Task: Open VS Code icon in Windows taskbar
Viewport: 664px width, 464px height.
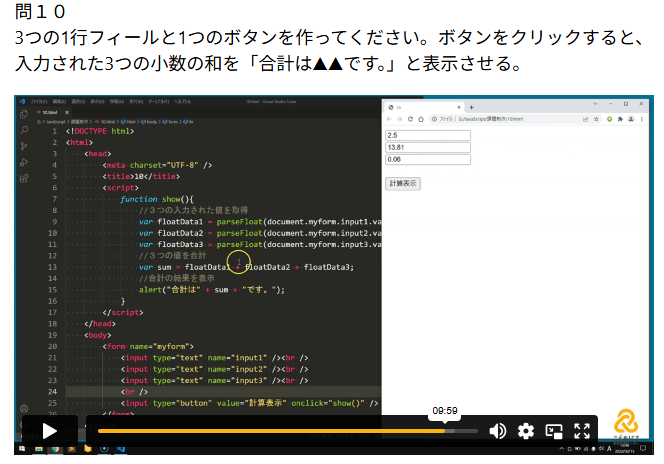Action: (x=121, y=449)
